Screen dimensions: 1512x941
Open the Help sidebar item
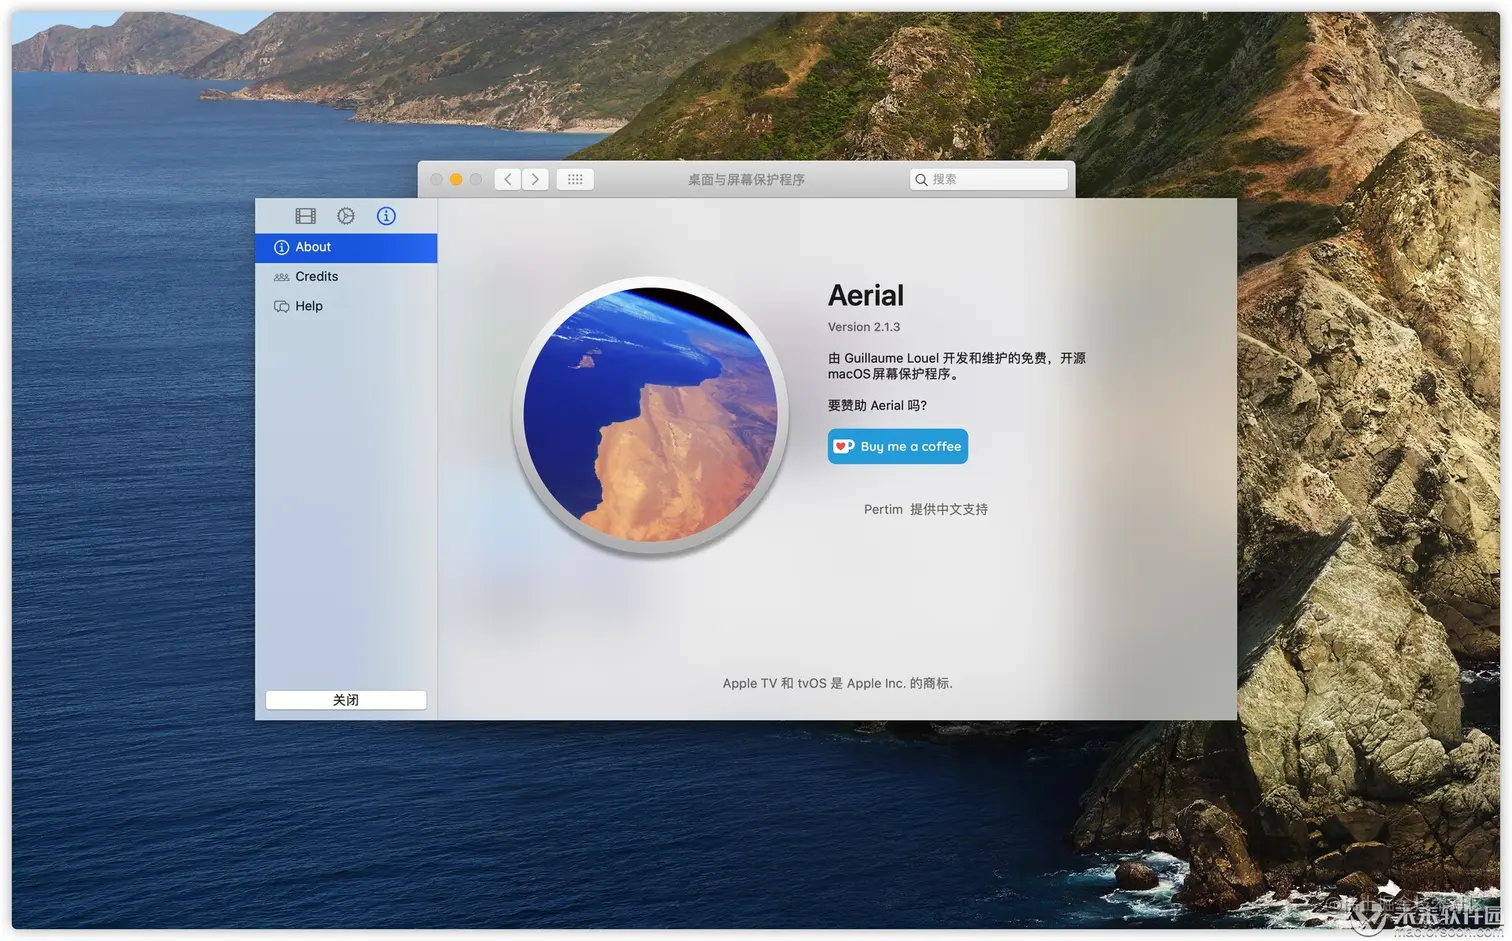(346, 307)
